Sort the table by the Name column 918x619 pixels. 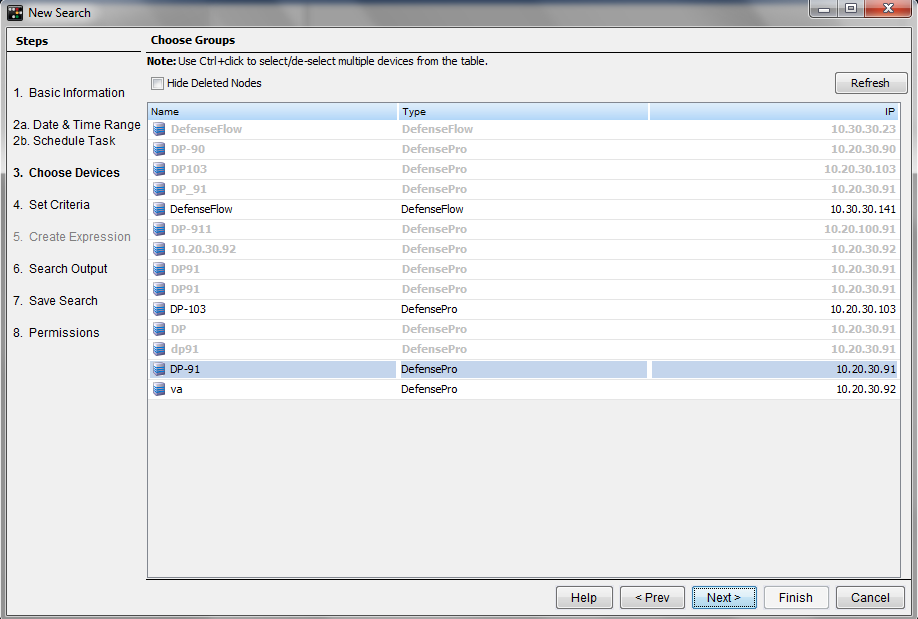pos(272,112)
